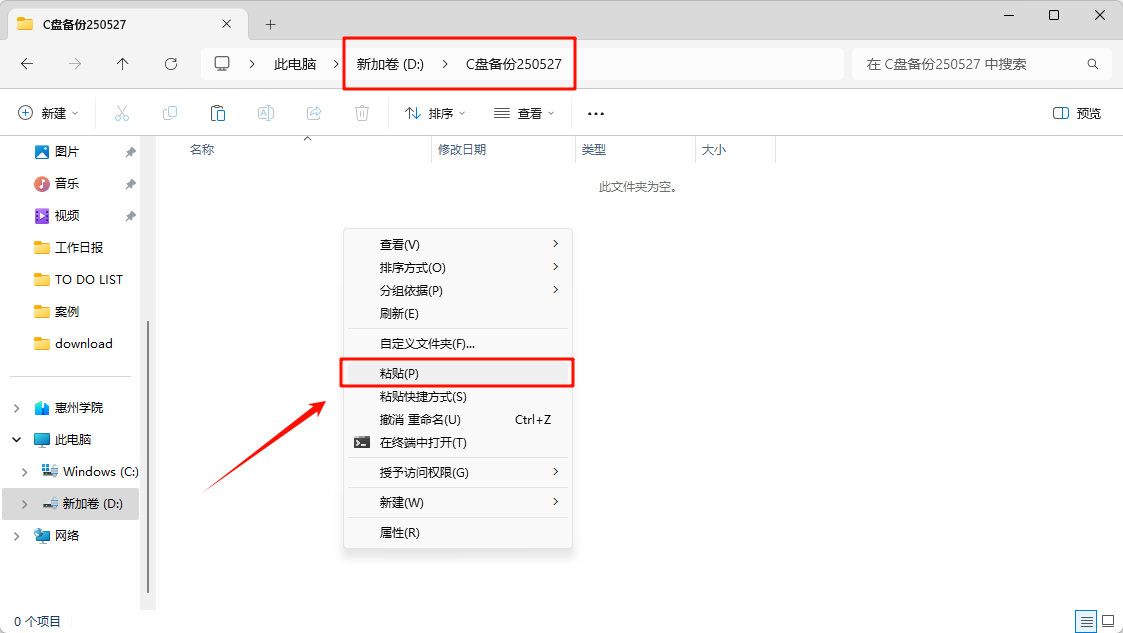Choose 粘贴快捷方式(S) menu entry
The width and height of the screenshot is (1123, 633).
pyautogui.click(x=458, y=396)
